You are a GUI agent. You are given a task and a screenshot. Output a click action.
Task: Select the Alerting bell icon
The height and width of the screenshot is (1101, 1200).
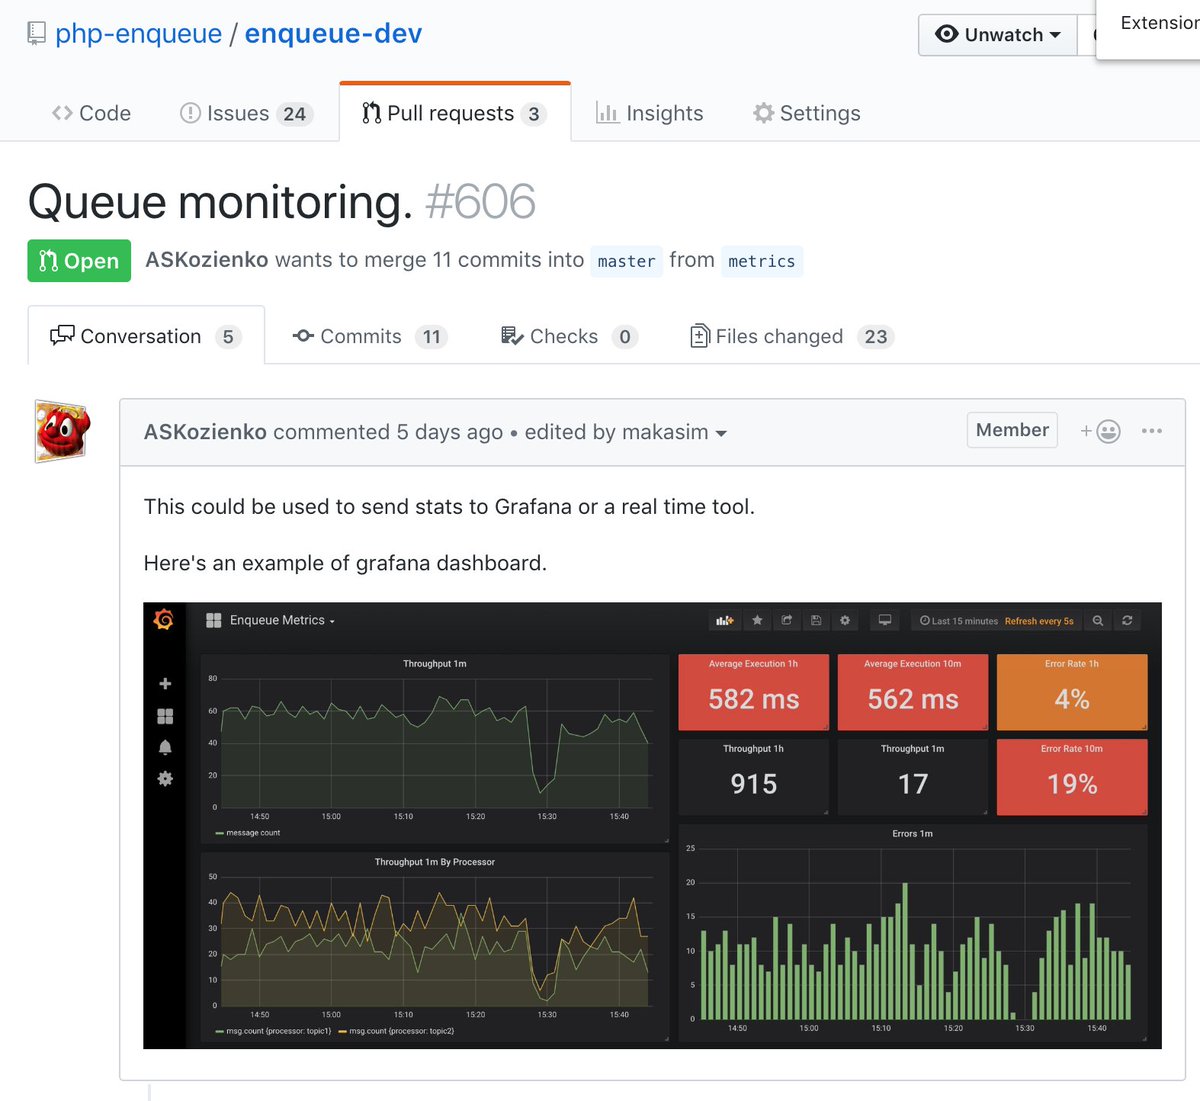click(x=164, y=747)
